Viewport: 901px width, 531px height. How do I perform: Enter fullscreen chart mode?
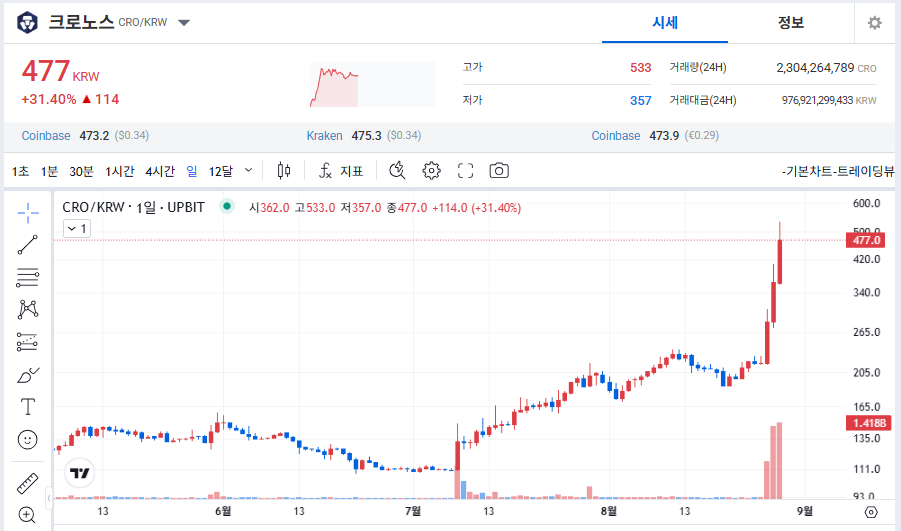click(x=465, y=171)
